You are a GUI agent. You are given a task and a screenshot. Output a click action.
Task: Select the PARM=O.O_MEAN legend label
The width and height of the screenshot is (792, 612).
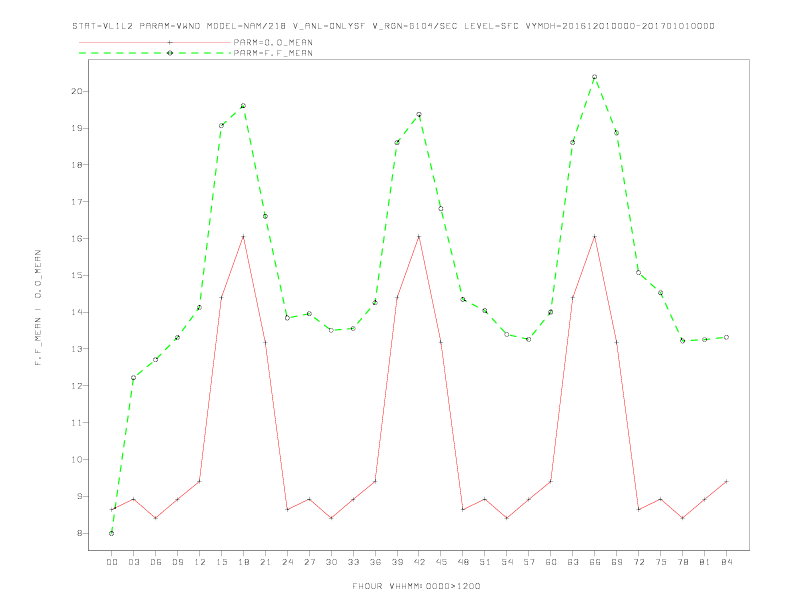point(273,42)
